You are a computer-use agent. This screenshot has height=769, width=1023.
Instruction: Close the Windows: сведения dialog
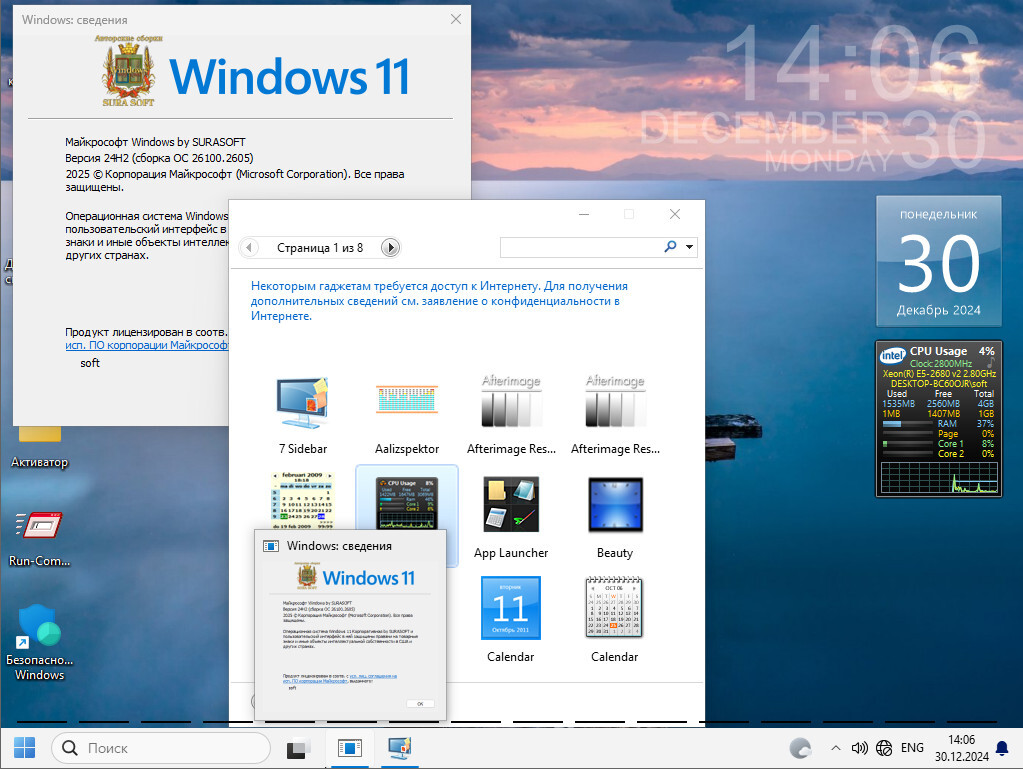(456, 19)
